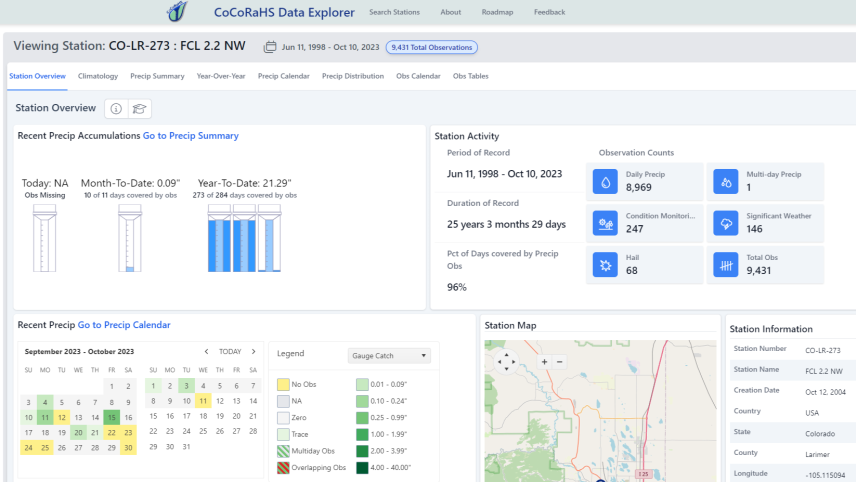Click the Multiday Obs striped swatch

(x=283, y=451)
